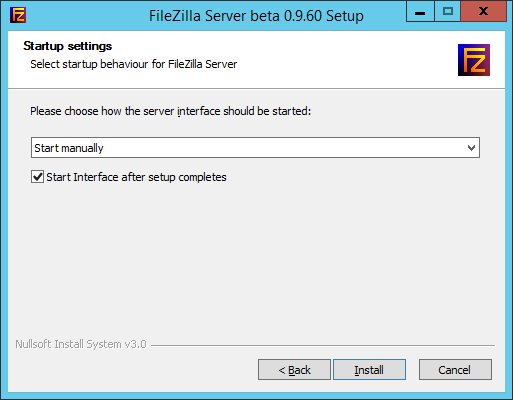513x400 pixels.
Task: Click 'Select startup behaviour for FileZilla Server' subtitle
Action: coord(134,64)
